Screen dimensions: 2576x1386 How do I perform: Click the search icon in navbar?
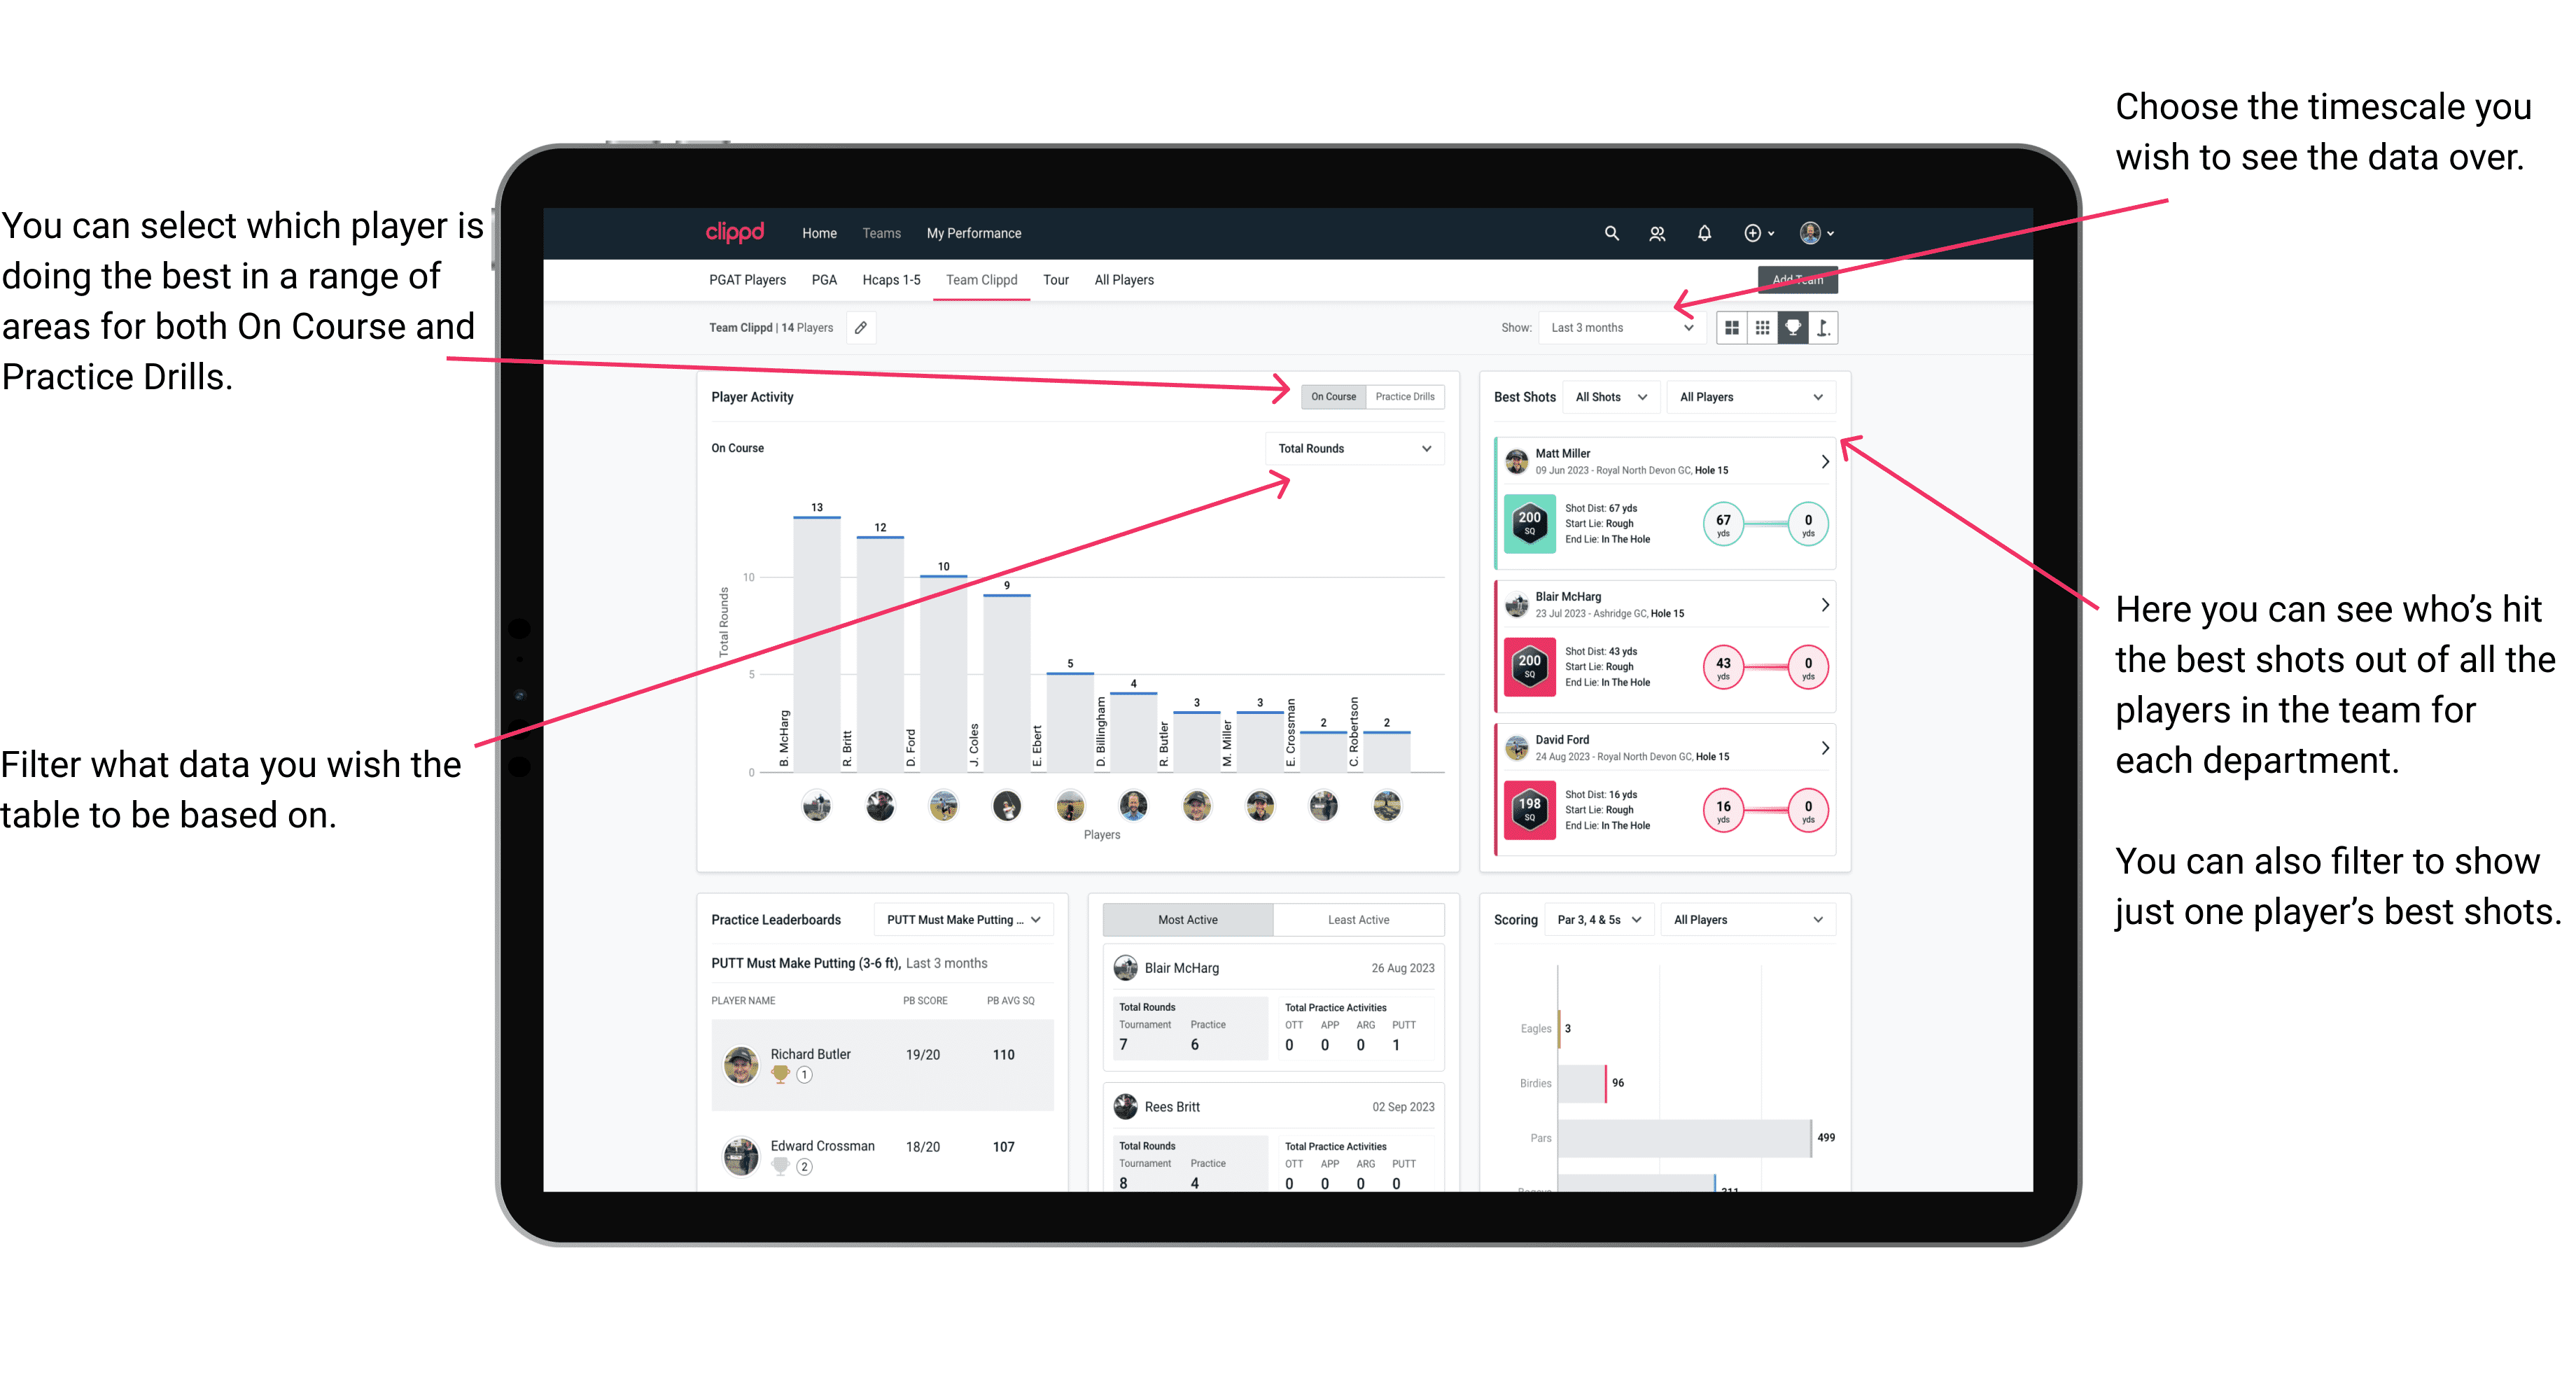1609,232
